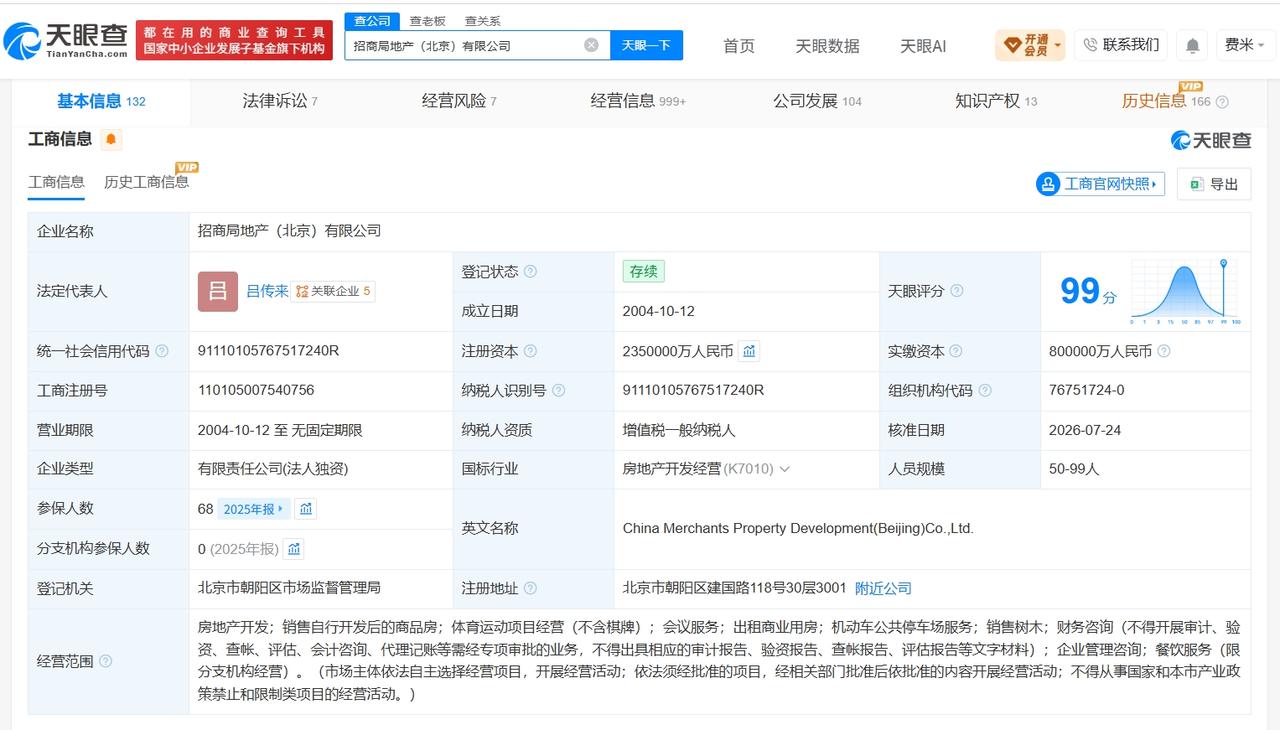Click the red 国家中小企业发展子基金 banner

click(234, 40)
